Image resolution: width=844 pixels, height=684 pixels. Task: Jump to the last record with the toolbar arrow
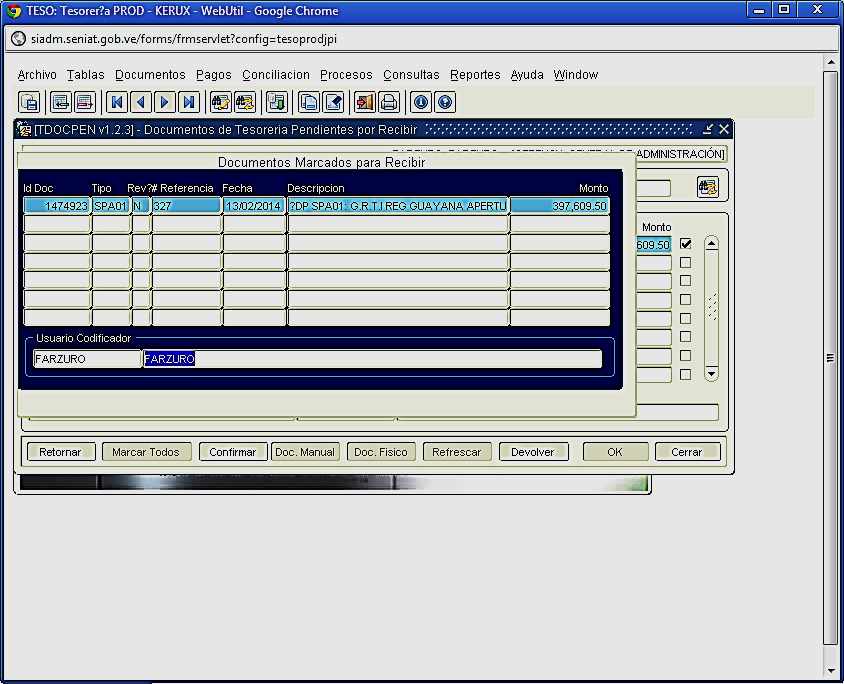[189, 102]
